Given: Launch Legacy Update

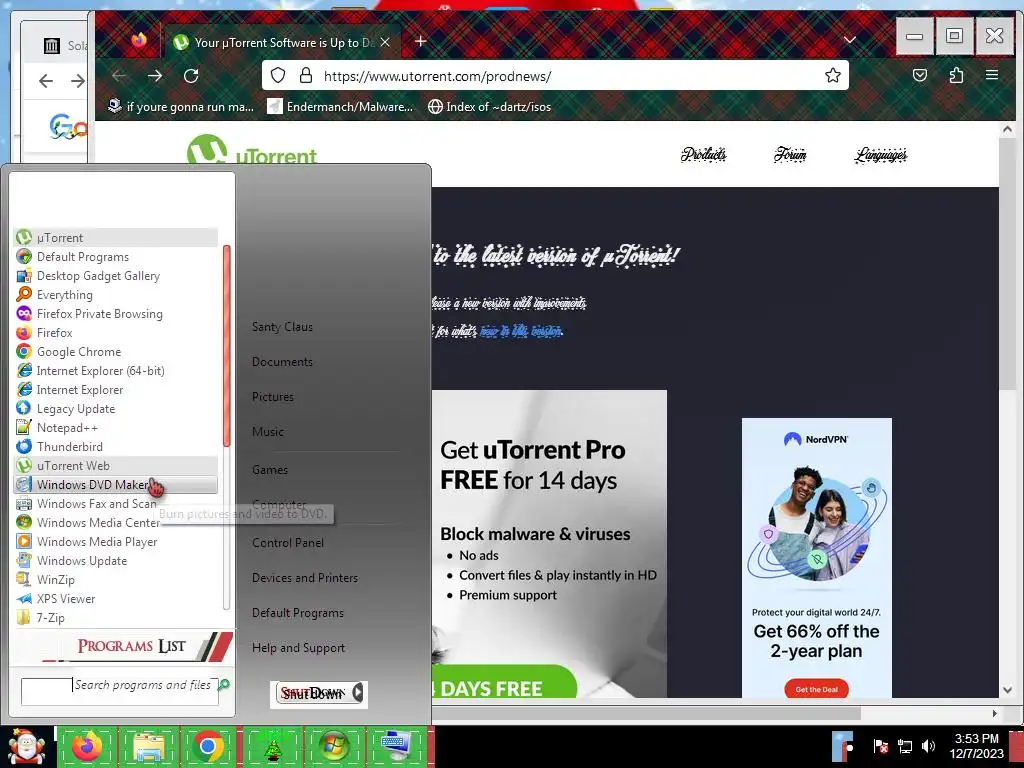Looking at the screenshot, I should 116,408.
